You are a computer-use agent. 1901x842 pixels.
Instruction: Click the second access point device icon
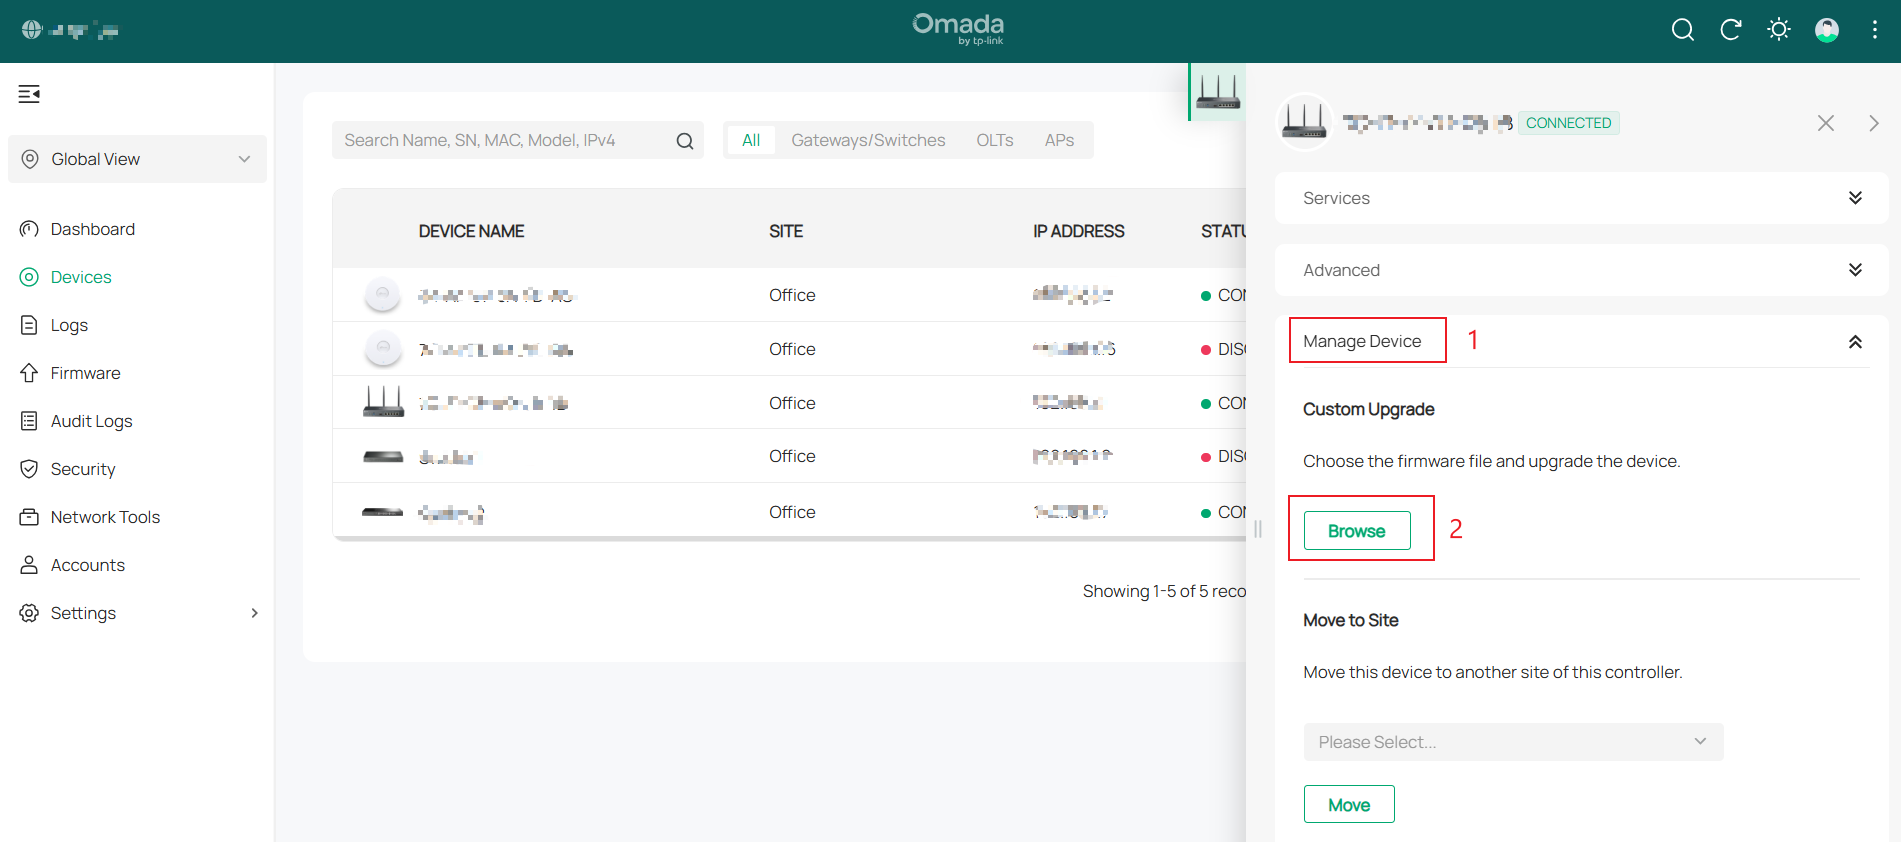click(382, 348)
